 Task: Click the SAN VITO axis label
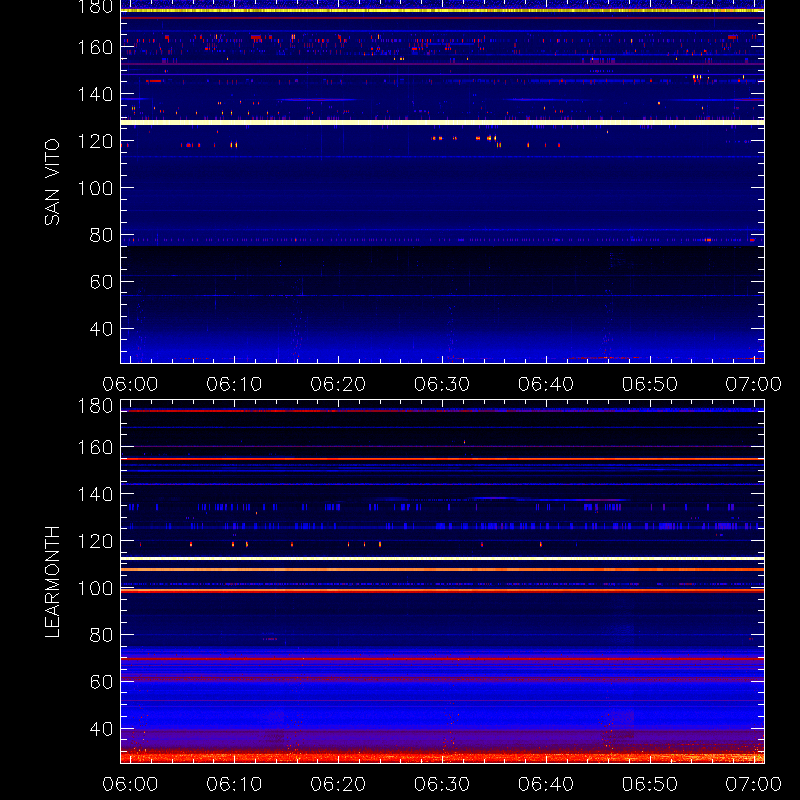pyautogui.click(x=52, y=182)
